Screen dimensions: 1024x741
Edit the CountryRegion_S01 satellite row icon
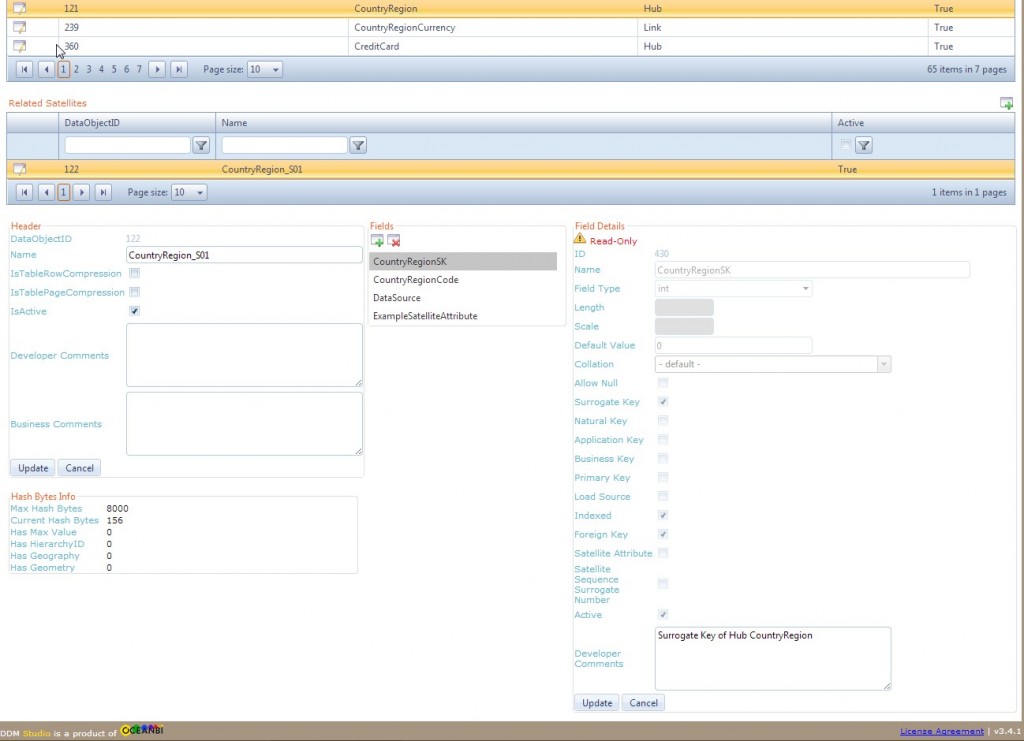(x=20, y=169)
